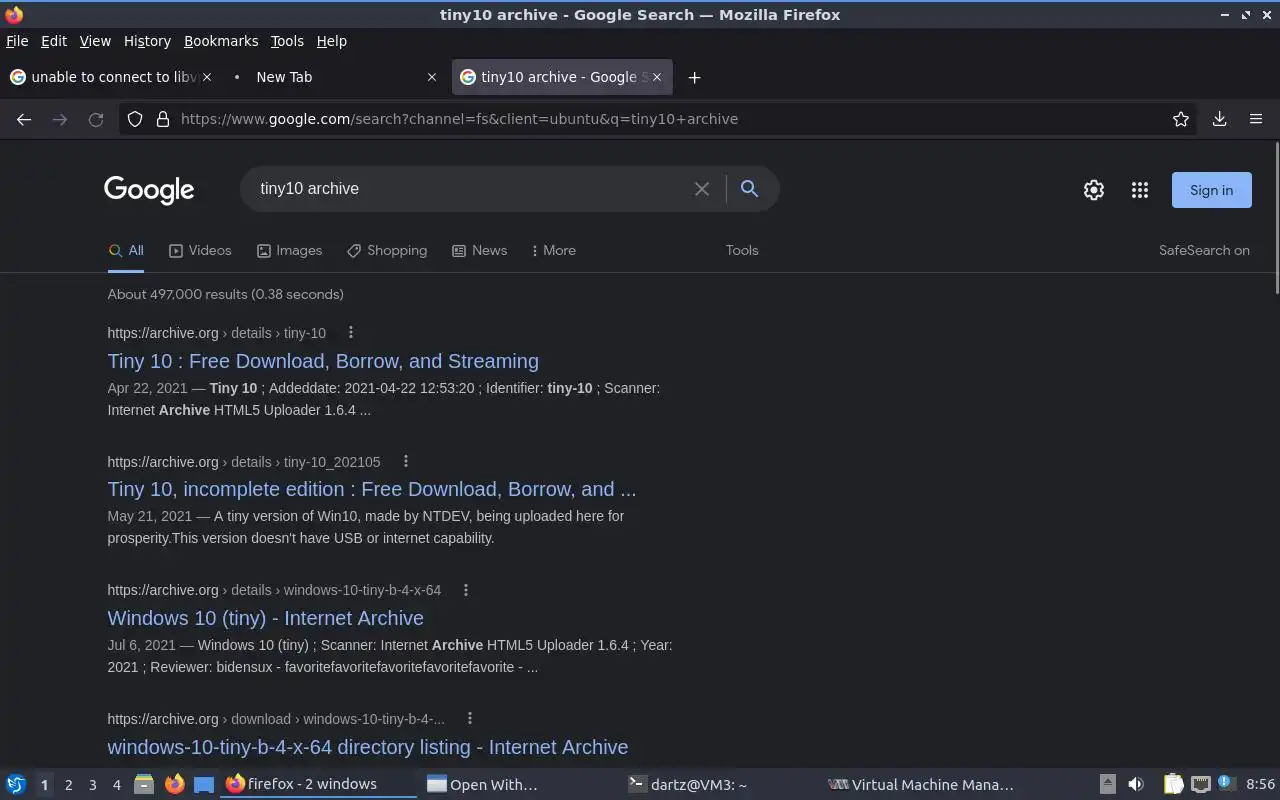Open 'Tiny 10, incomplete edition' result link

[371, 489]
